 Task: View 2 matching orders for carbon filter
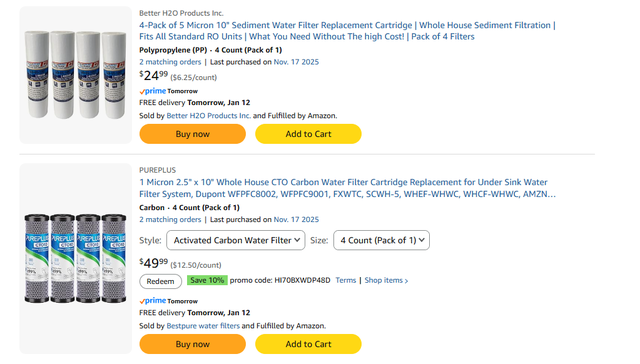170,220
